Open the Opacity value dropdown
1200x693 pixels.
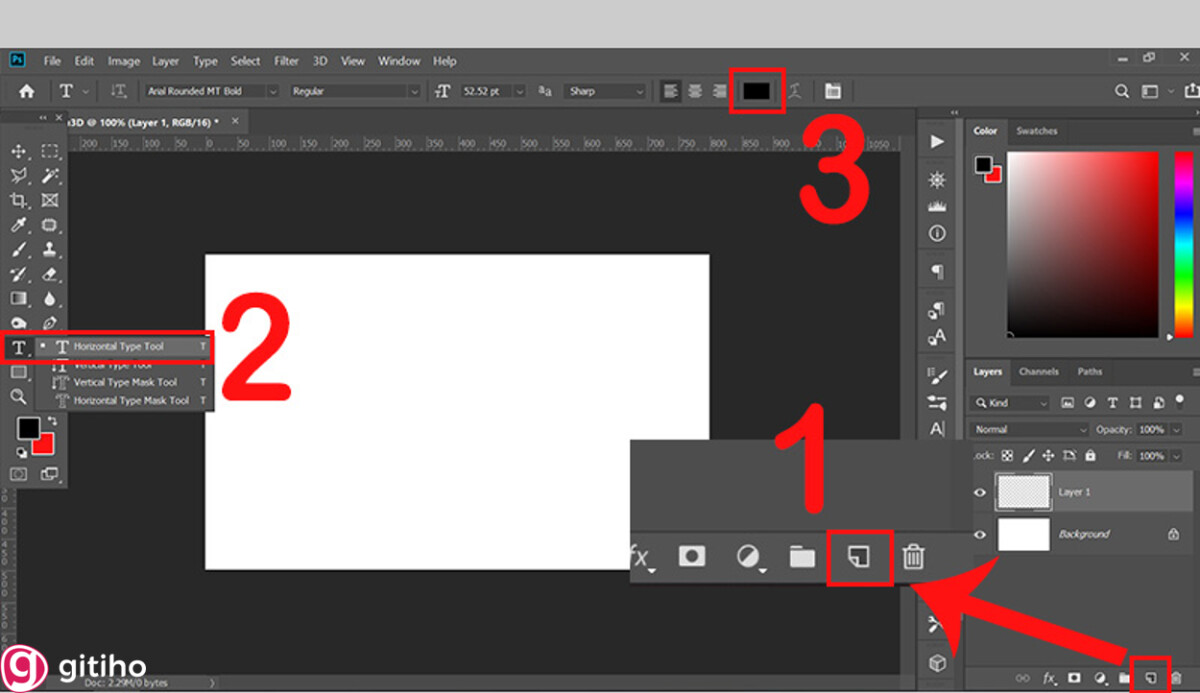point(1175,428)
